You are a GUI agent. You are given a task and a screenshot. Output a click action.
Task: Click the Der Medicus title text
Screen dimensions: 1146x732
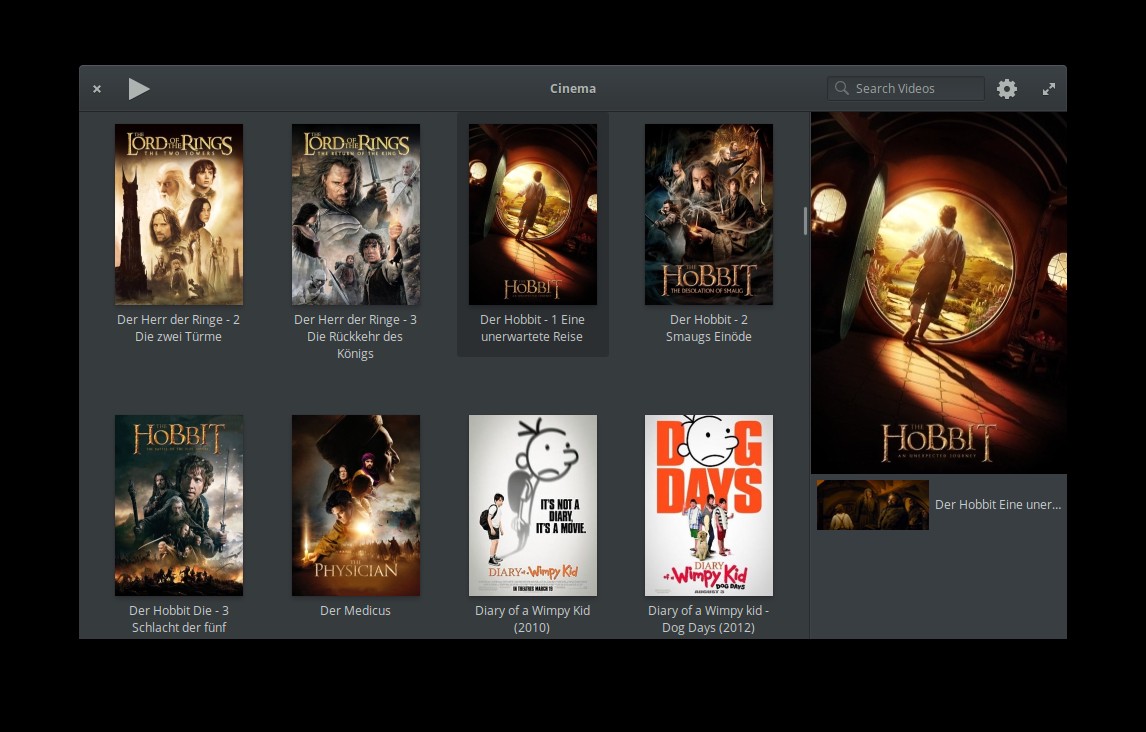click(355, 611)
